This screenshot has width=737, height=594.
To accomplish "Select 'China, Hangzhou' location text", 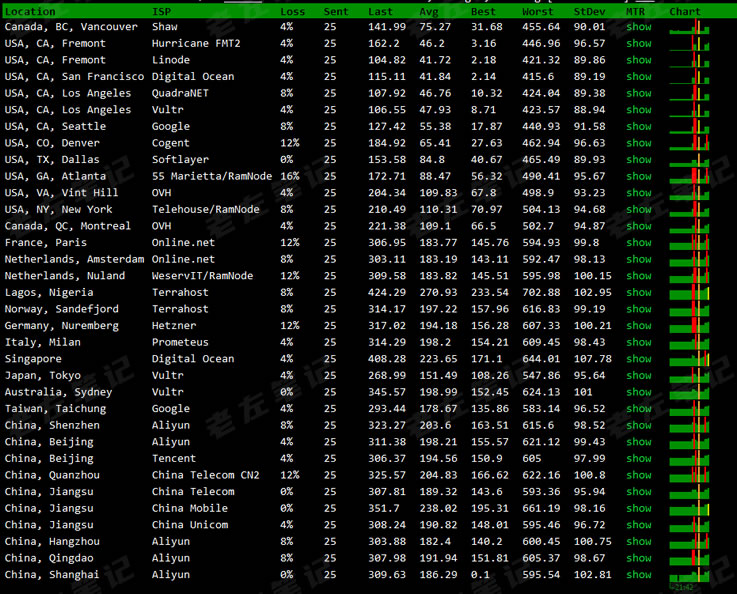I will click(52, 541).
